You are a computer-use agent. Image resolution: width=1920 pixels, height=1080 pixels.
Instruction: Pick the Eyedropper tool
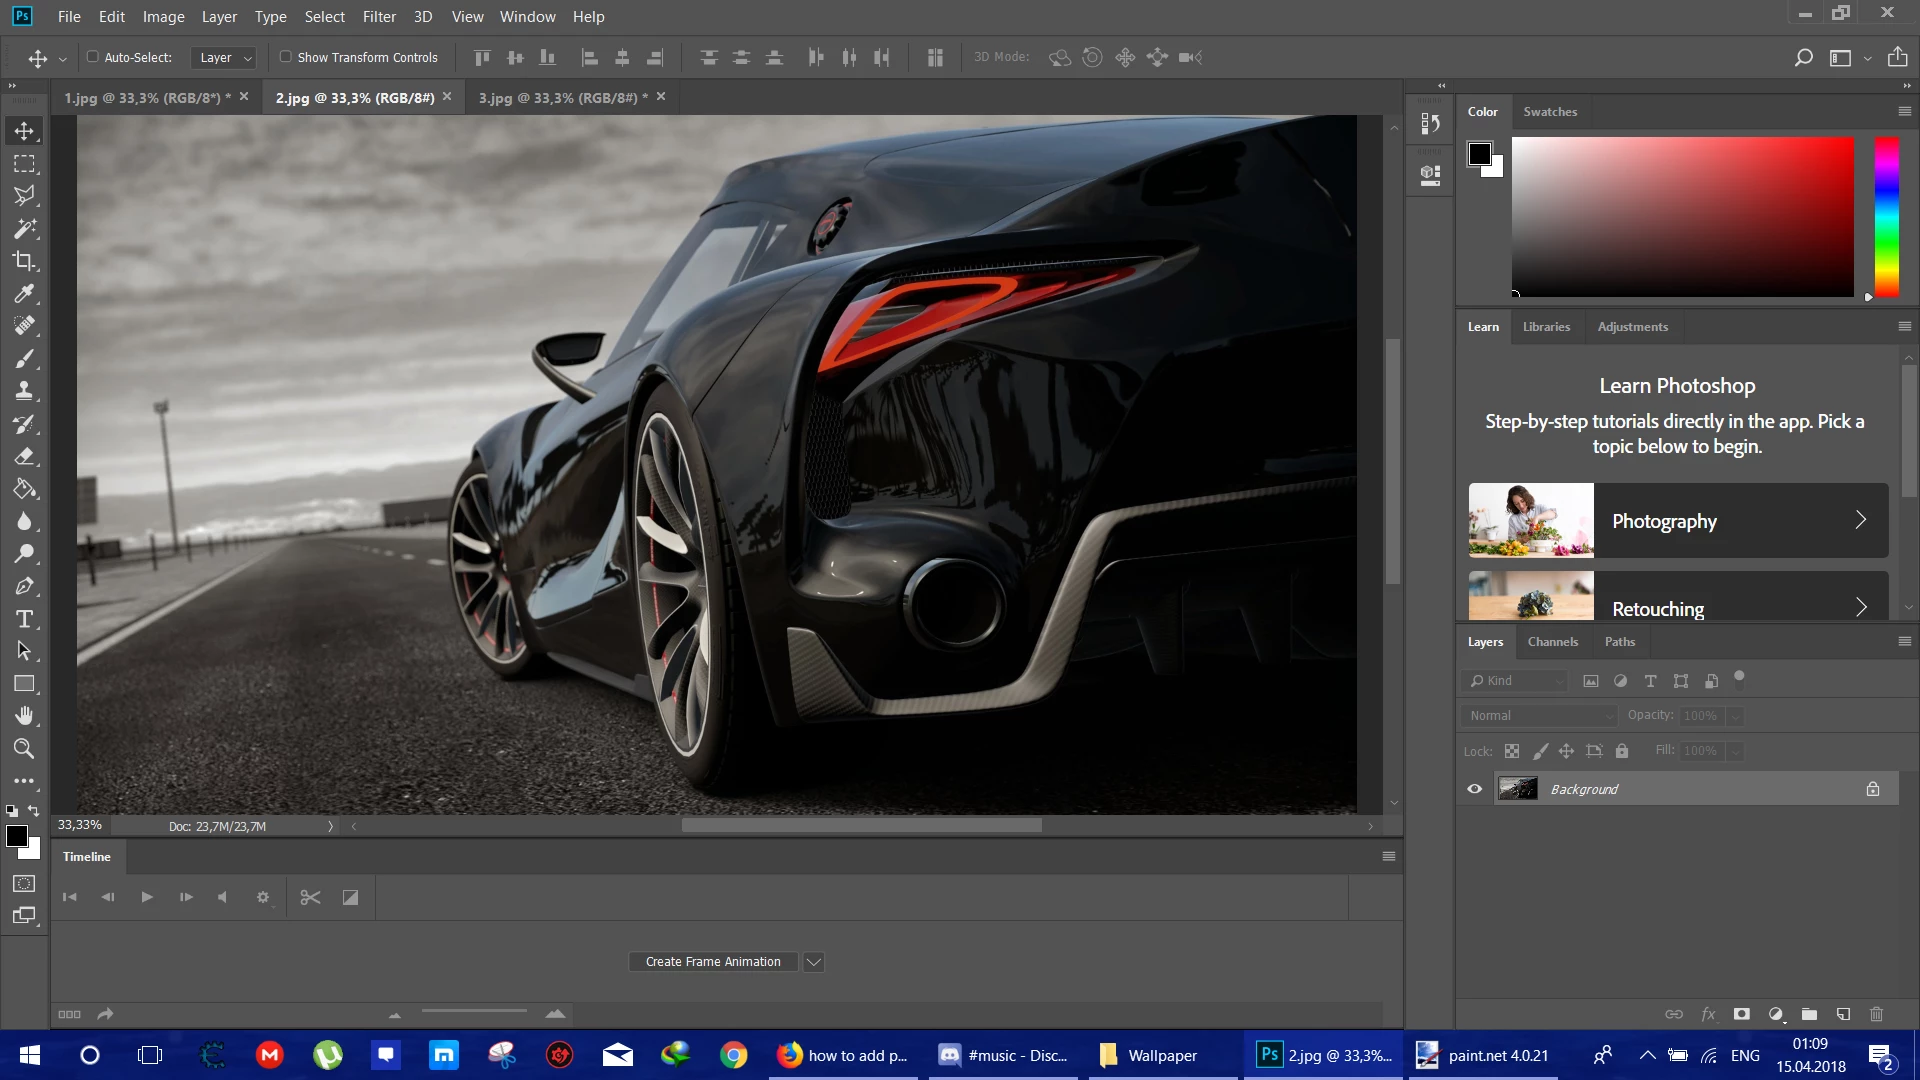pos(24,294)
